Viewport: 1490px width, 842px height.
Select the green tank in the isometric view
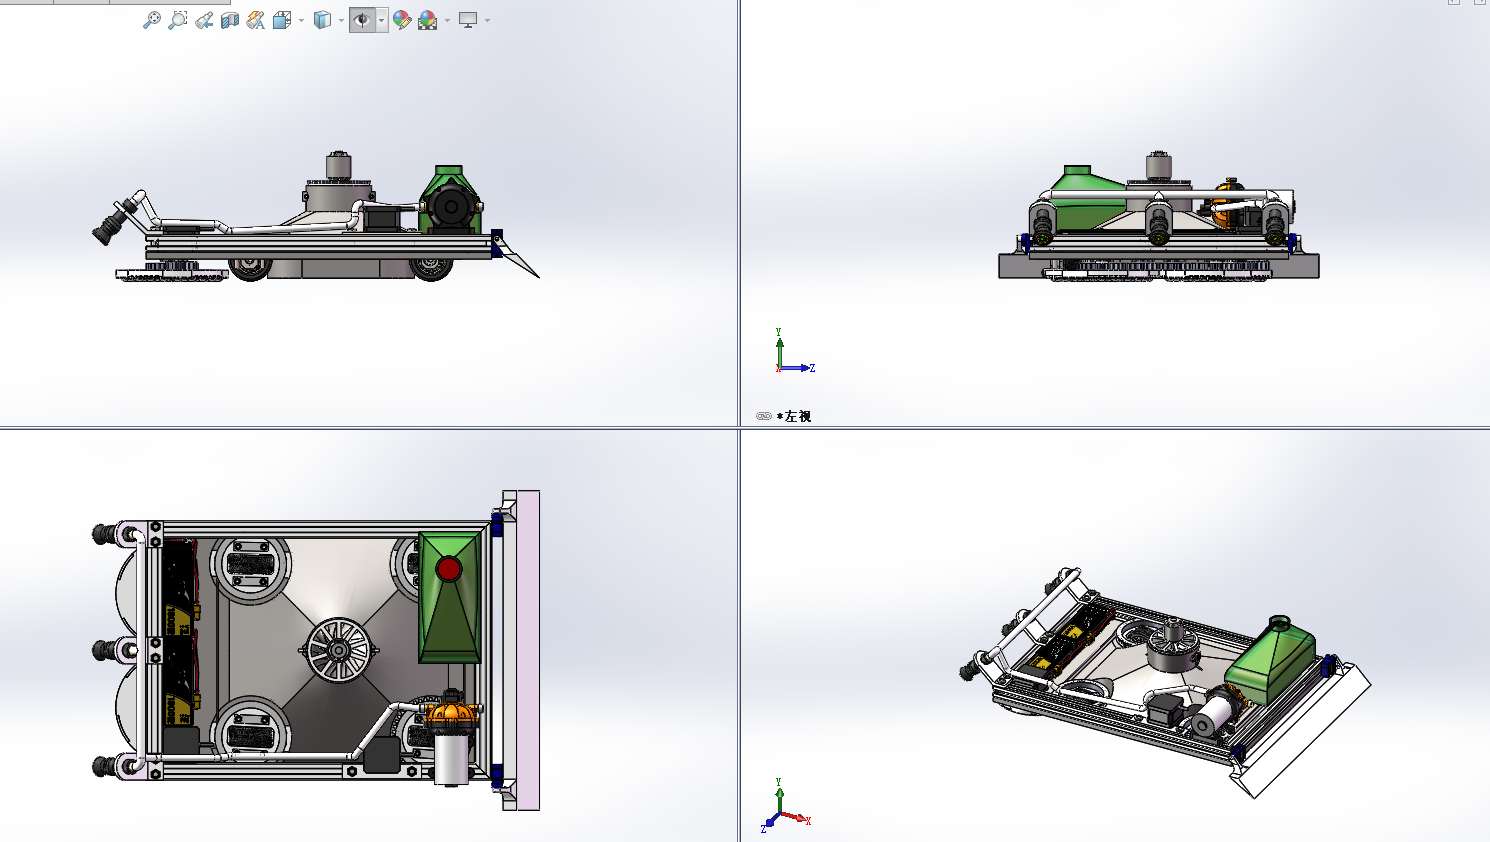coord(1269,661)
